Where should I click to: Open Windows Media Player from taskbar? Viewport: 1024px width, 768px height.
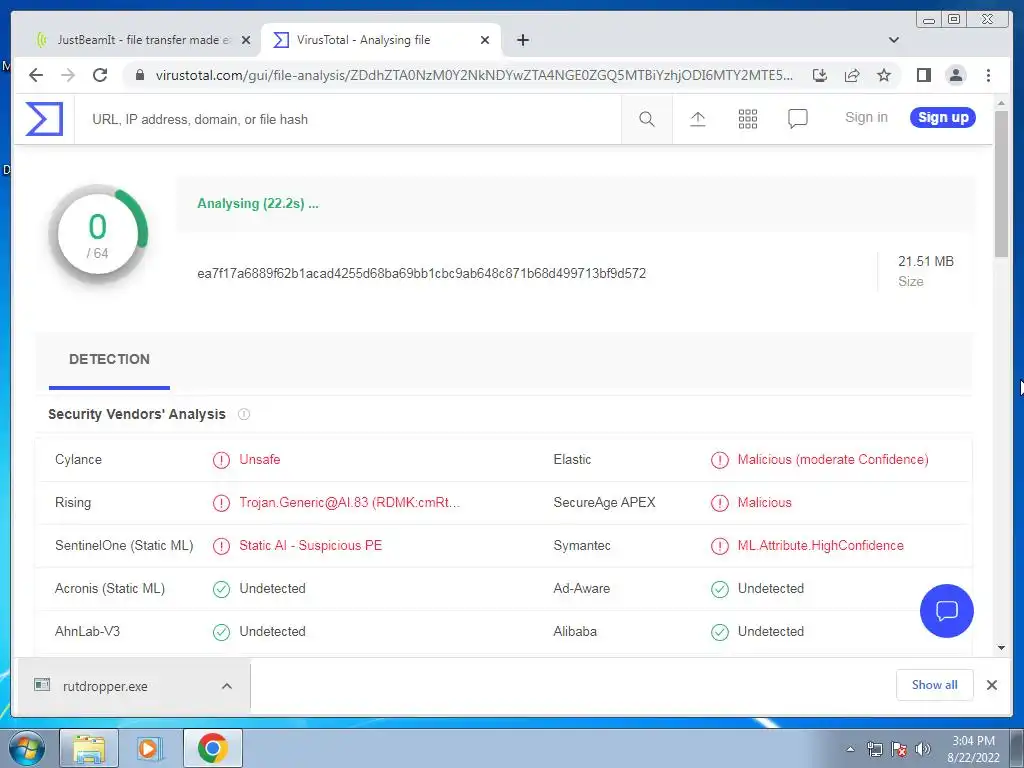click(x=149, y=748)
